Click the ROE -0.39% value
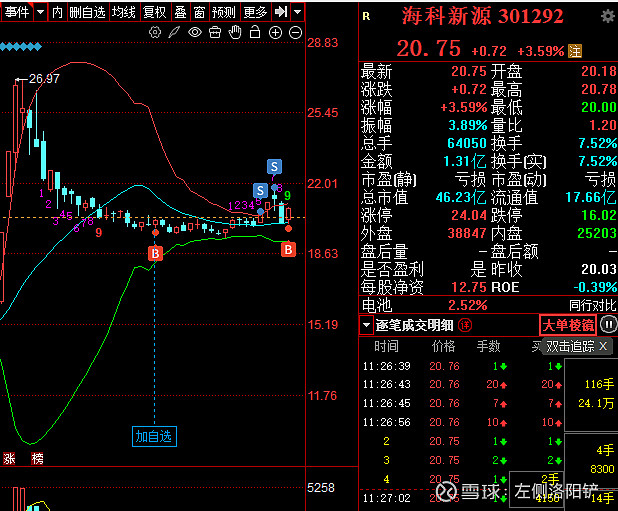 [595, 287]
